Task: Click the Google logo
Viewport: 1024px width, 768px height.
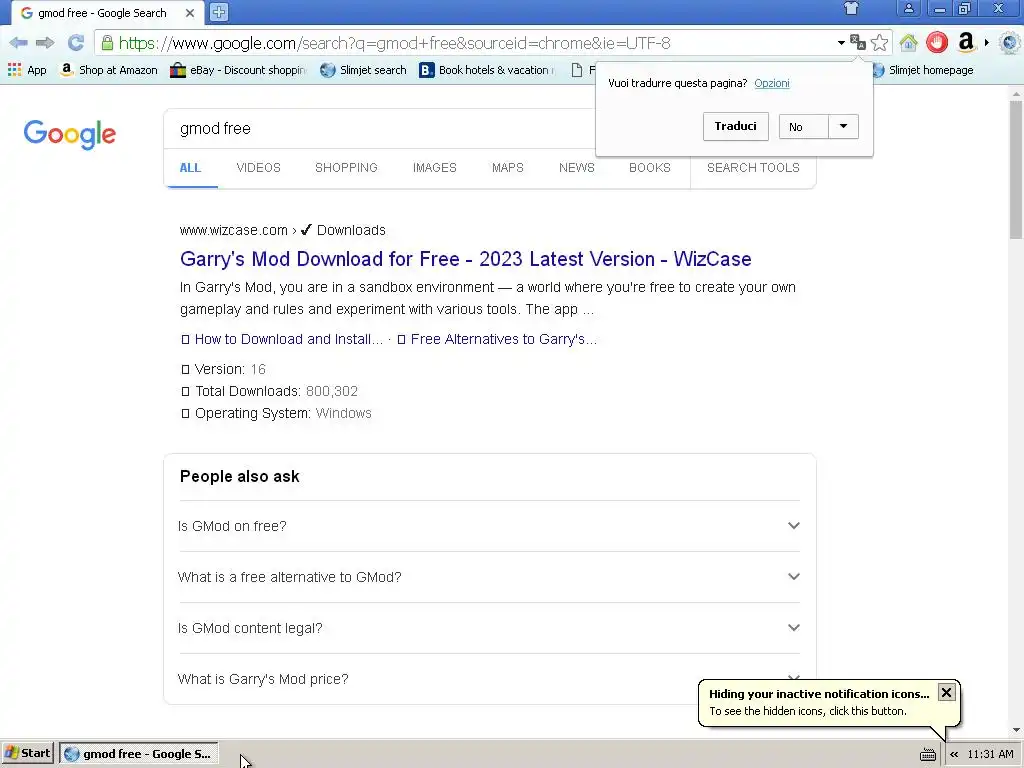Action: [70, 134]
